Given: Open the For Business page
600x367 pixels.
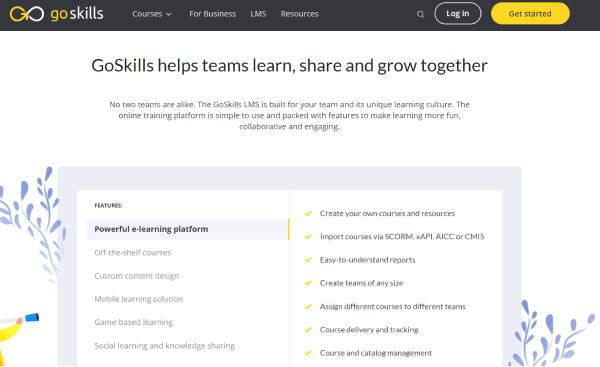Looking at the screenshot, I should tap(212, 14).
